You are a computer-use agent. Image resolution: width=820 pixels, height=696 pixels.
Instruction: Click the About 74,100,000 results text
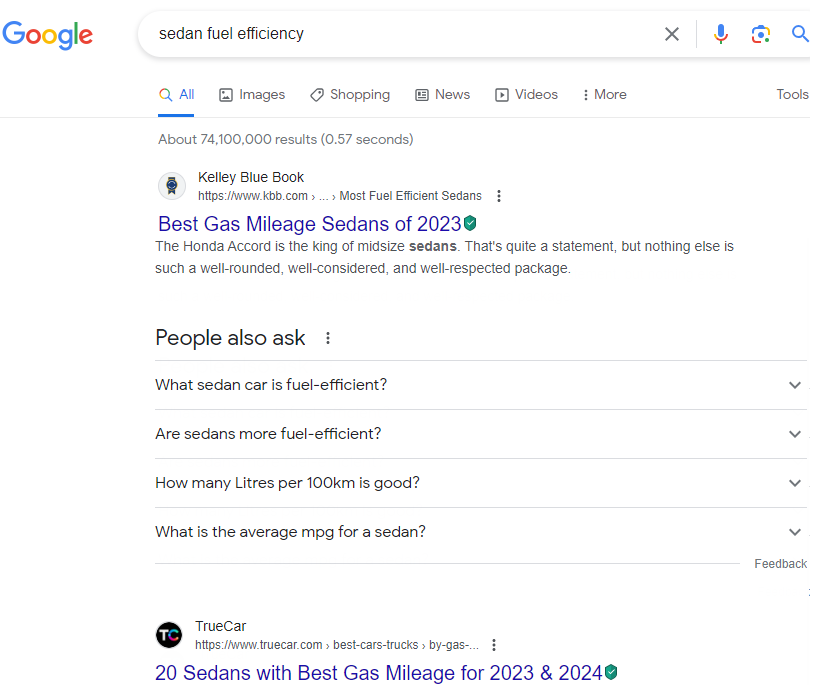(286, 140)
